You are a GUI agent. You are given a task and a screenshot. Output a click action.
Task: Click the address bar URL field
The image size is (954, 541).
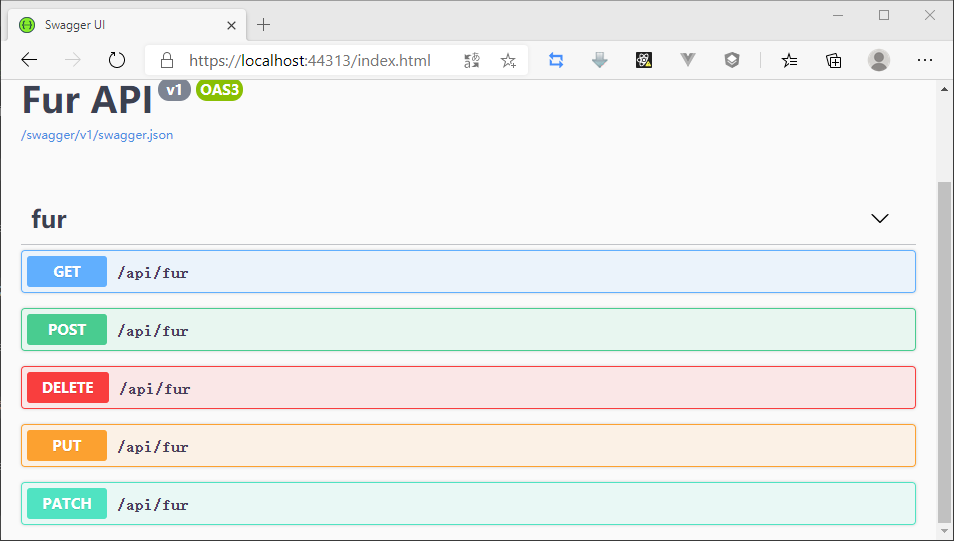click(310, 60)
